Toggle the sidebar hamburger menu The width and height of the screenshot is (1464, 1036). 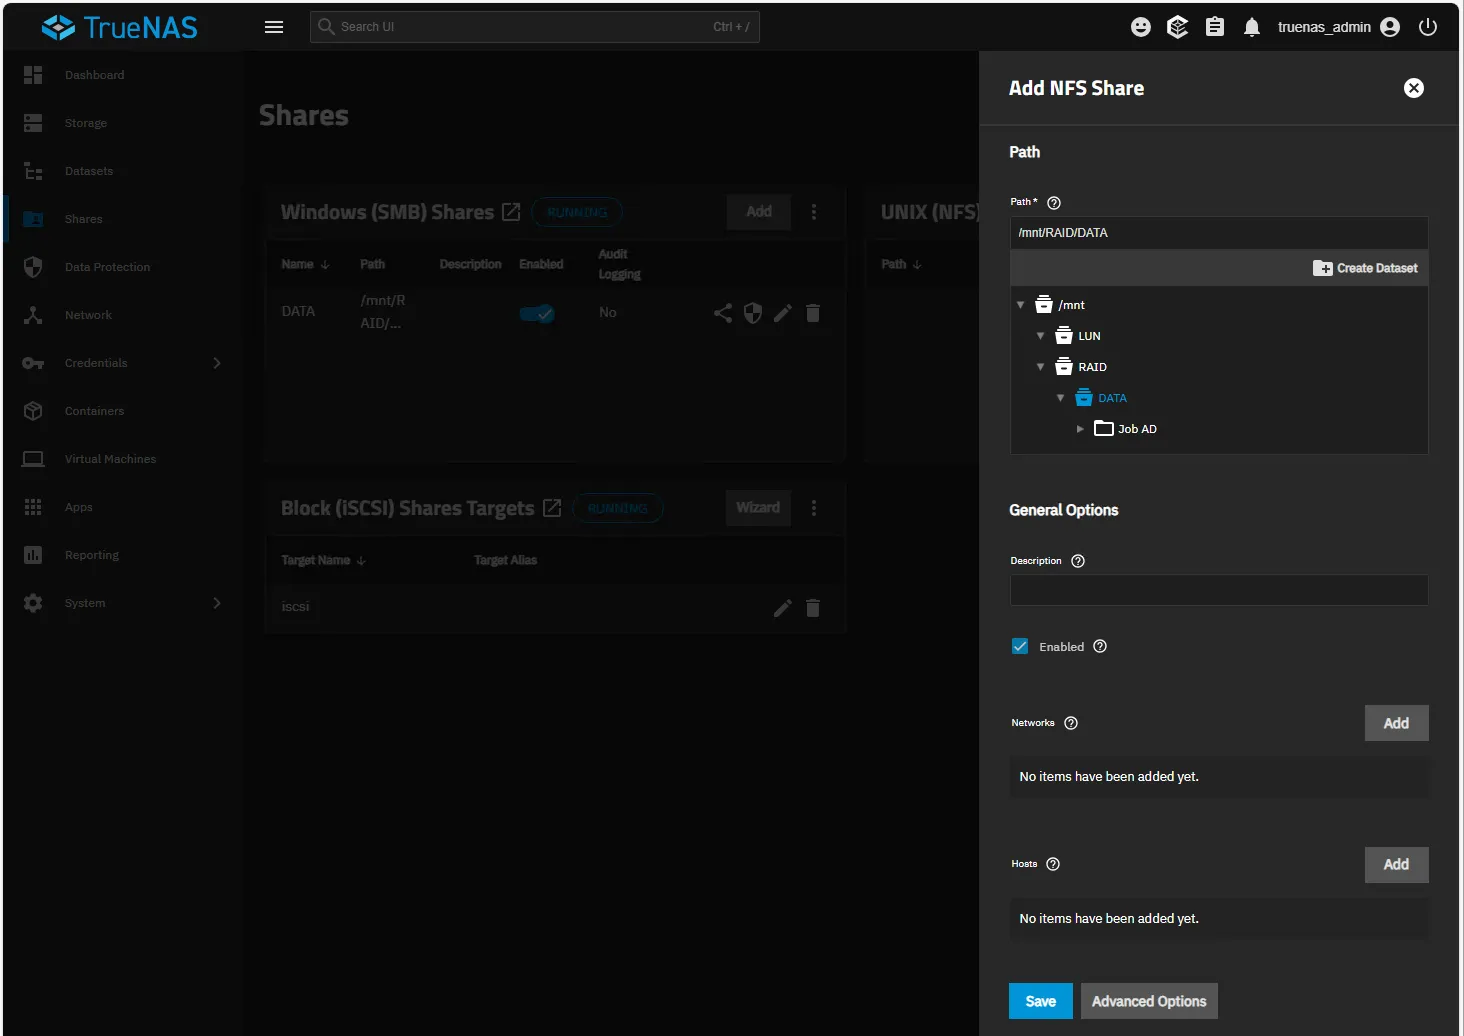click(274, 27)
